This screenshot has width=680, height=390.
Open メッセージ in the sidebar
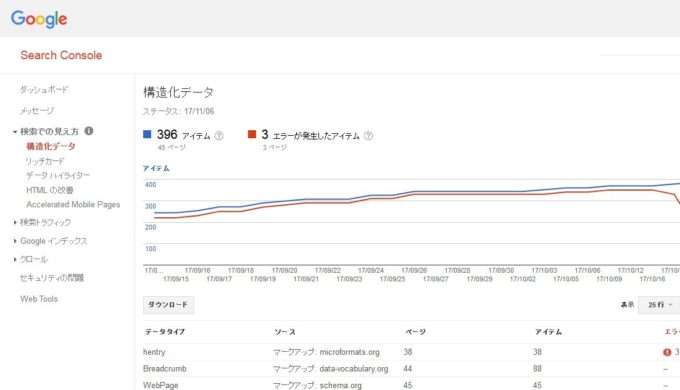[37, 111]
